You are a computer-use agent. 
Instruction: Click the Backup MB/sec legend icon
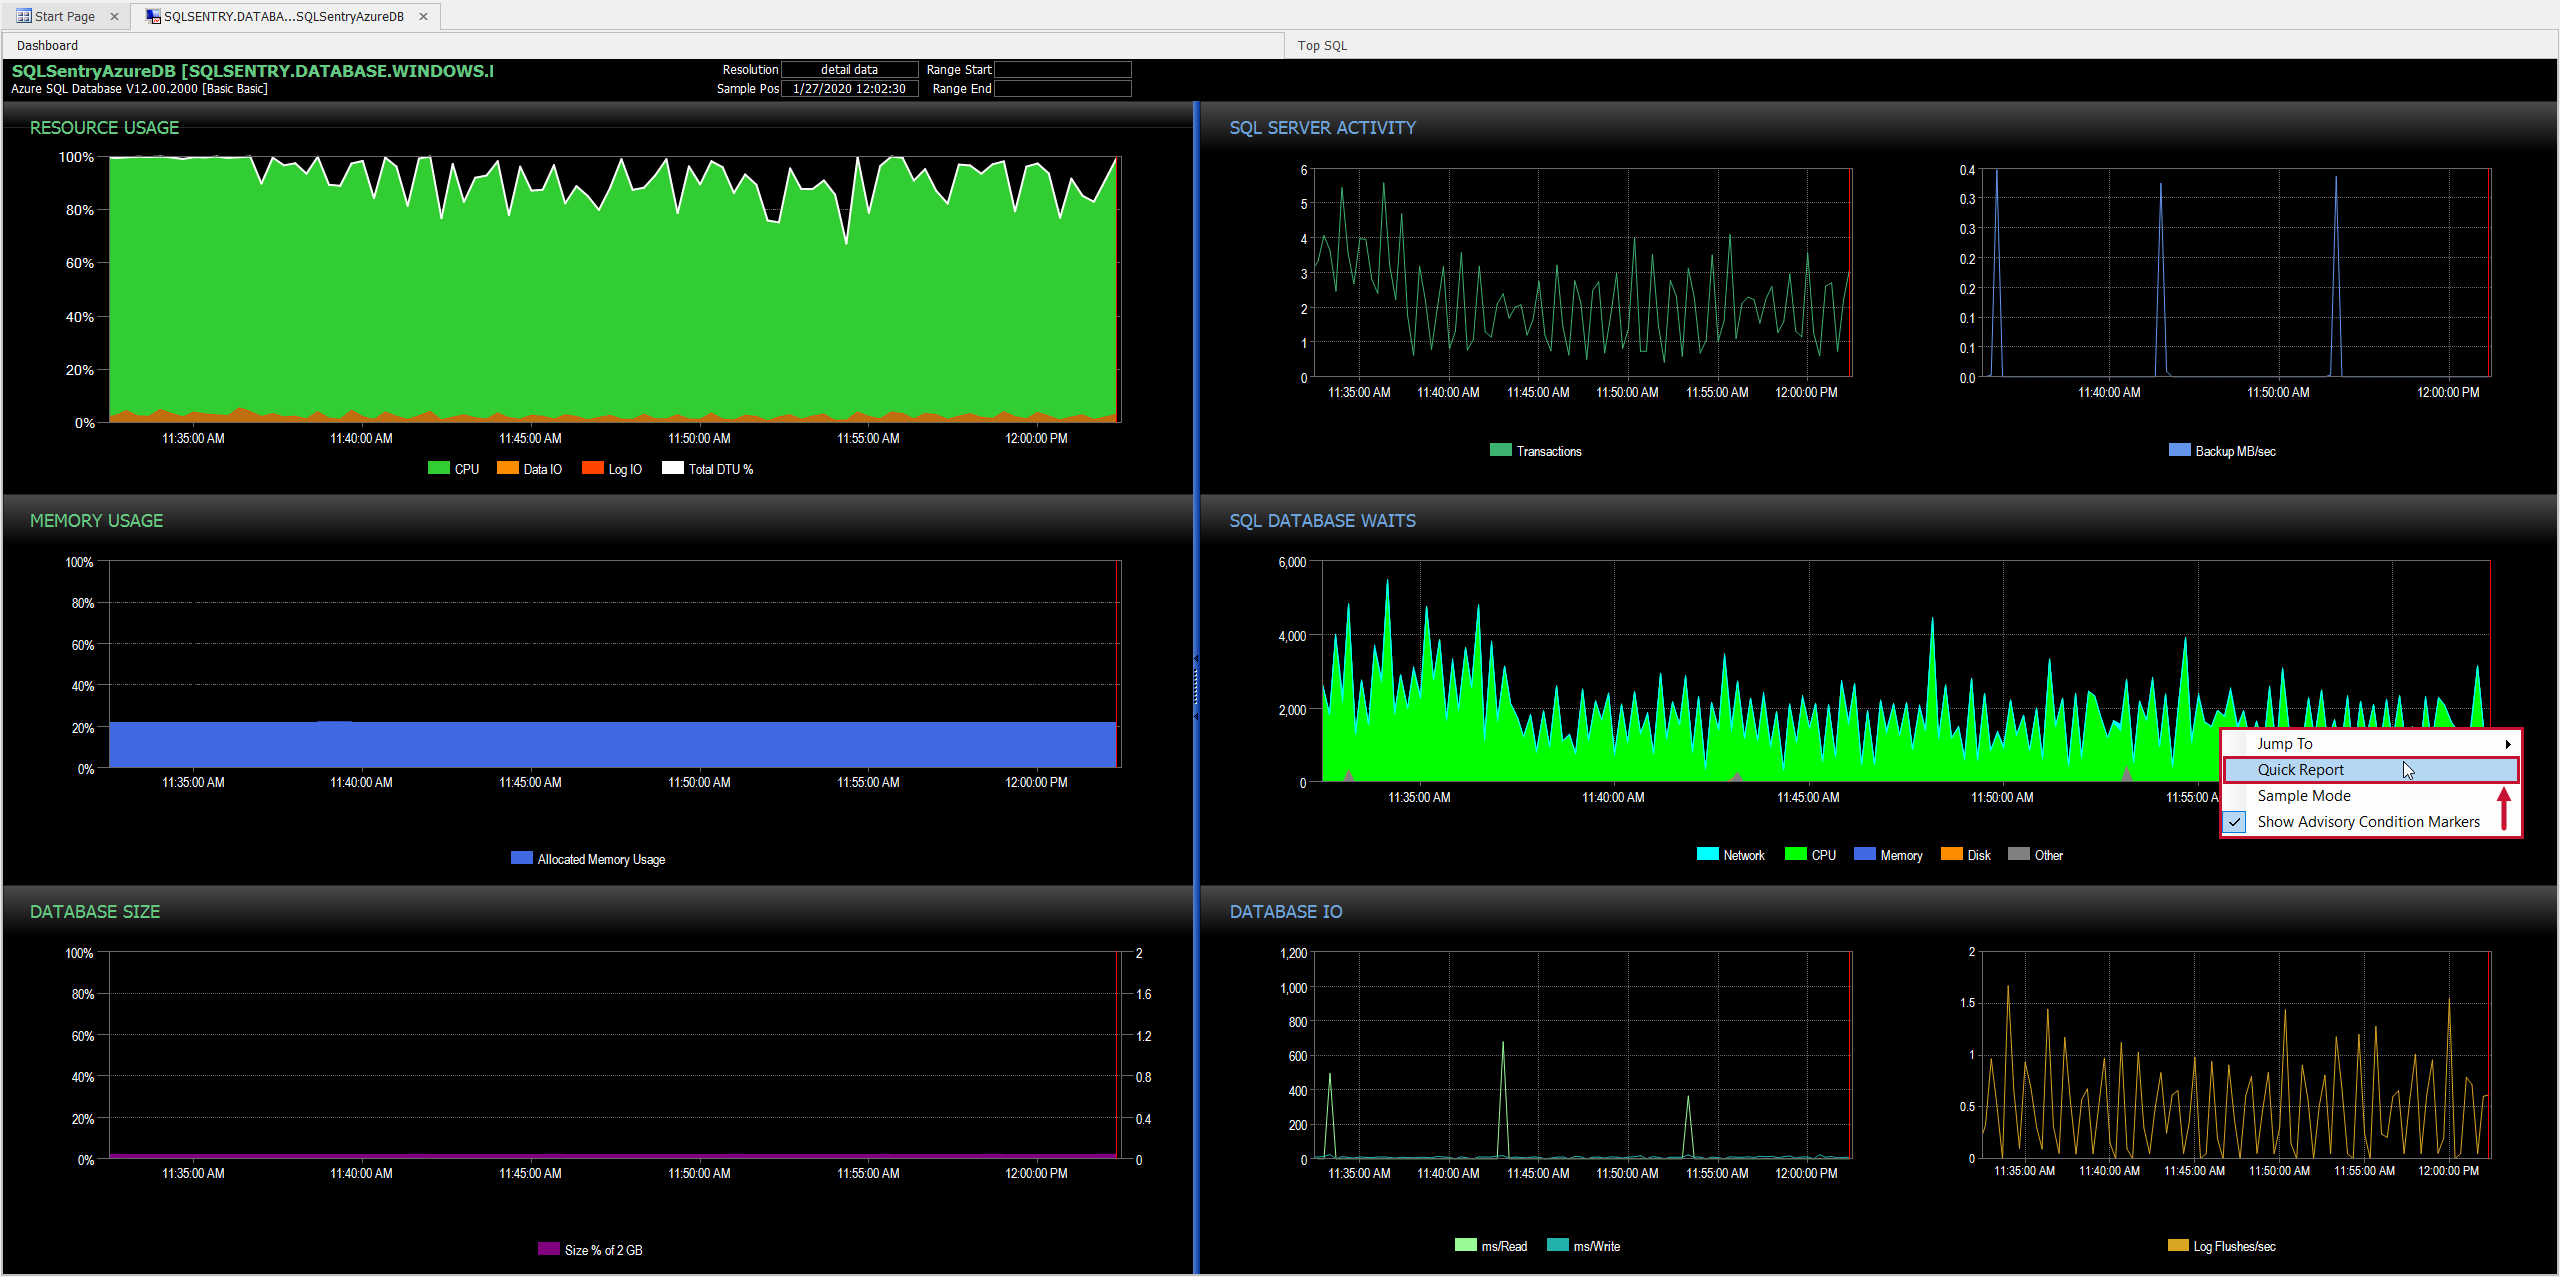click(2179, 450)
